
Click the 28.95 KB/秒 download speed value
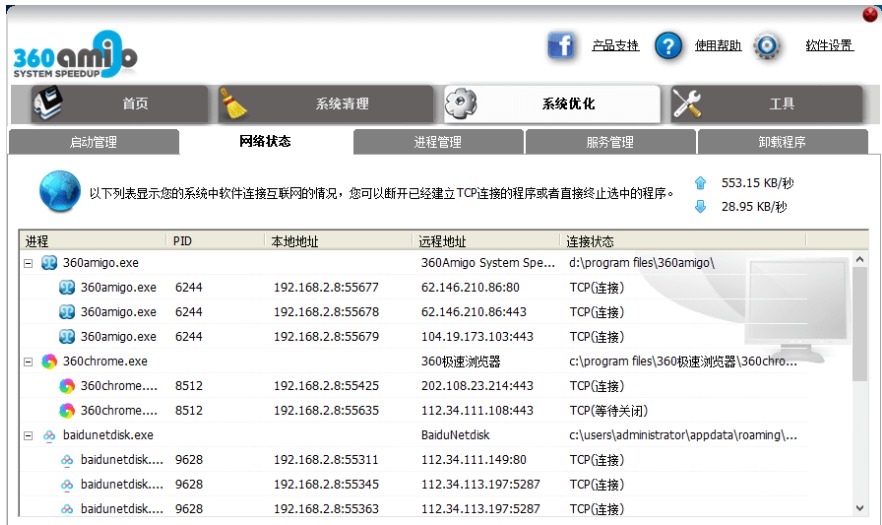tap(754, 207)
